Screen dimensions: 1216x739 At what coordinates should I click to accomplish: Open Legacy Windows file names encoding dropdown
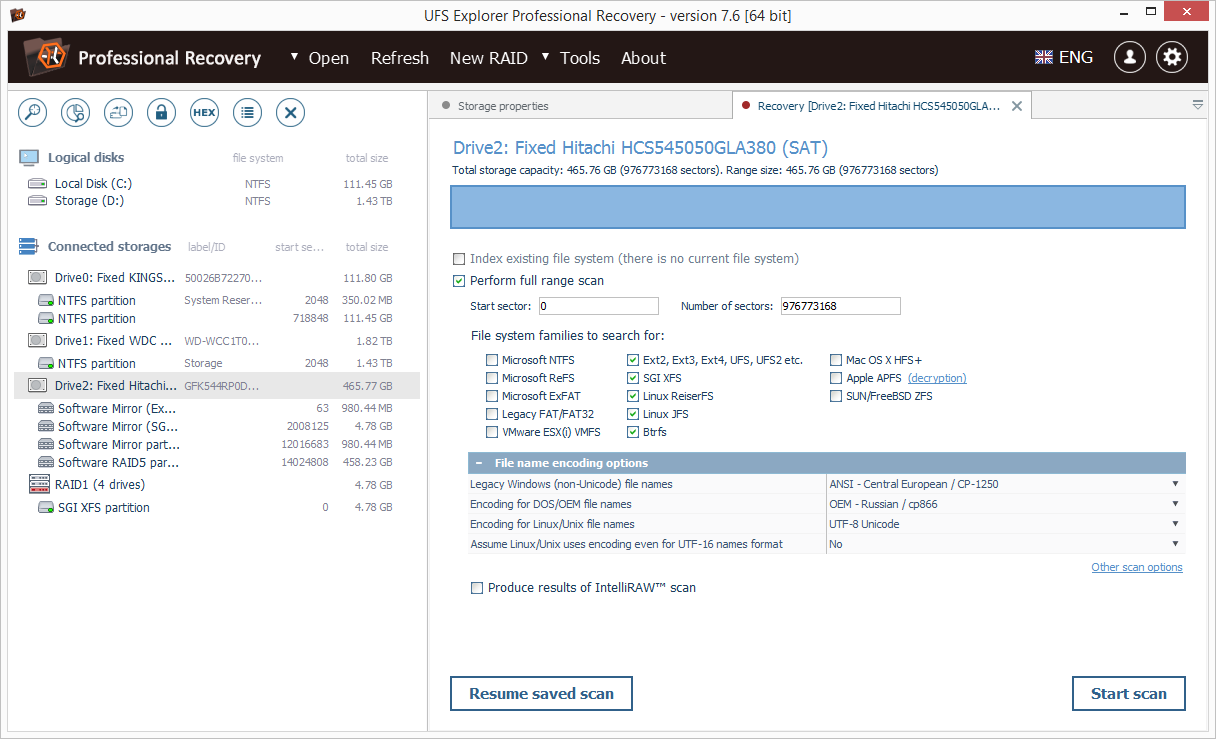click(1006, 484)
